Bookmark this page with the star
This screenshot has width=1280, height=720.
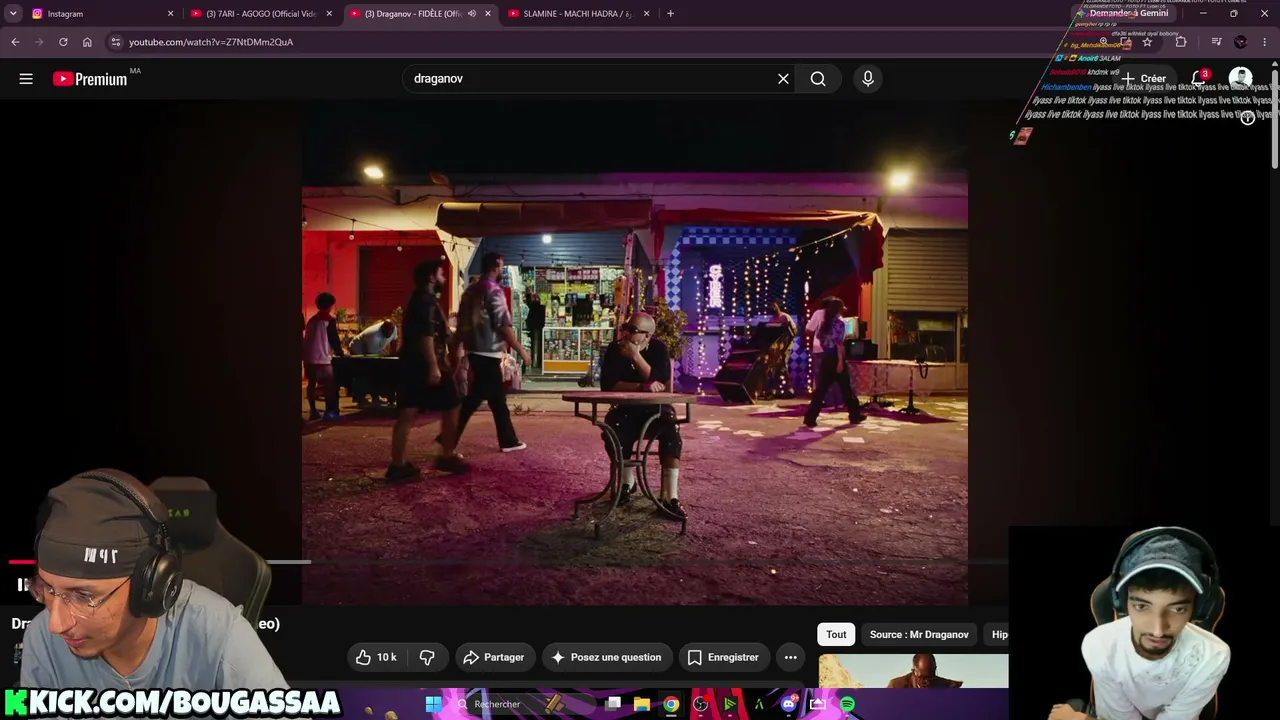(x=1147, y=42)
